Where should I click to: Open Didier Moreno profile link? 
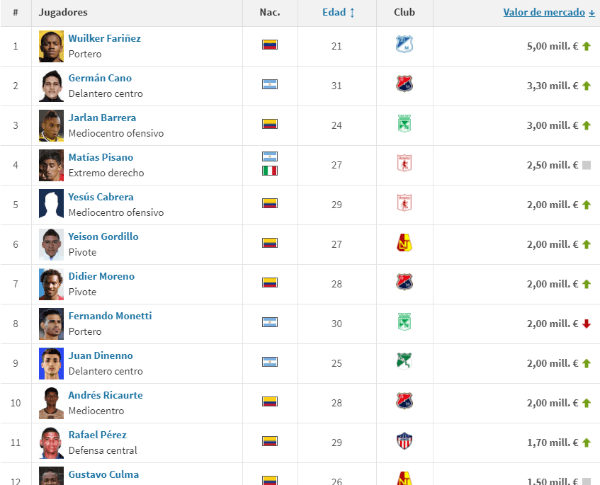pyautogui.click(x=101, y=276)
